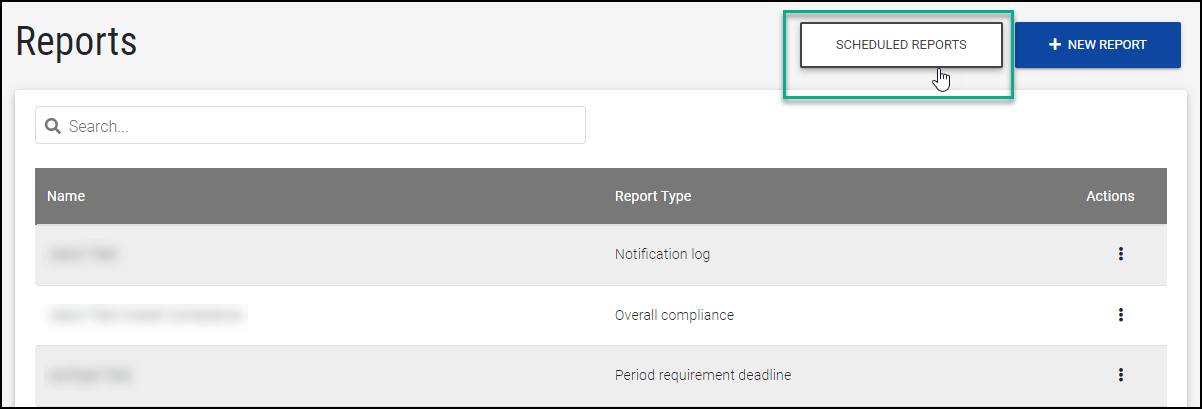Viewport: 1202px width, 409px height.
Task: Open three-dot menu for Period requirement deadline
Action: pos(1120,375)
